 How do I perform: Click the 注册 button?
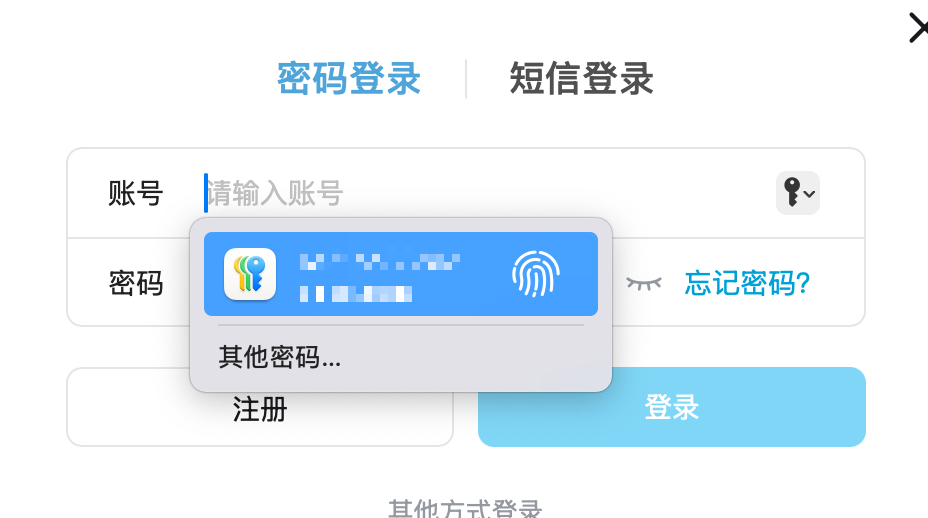tap(260, 407)
